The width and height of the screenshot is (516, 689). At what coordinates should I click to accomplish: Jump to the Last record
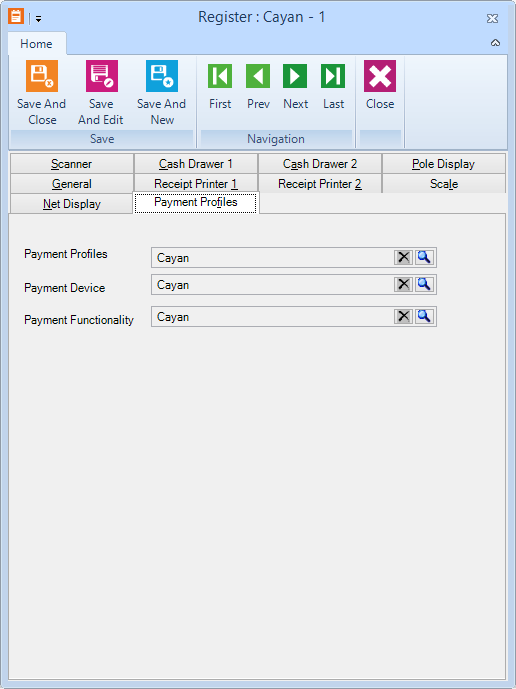click(x=333, y=76)
